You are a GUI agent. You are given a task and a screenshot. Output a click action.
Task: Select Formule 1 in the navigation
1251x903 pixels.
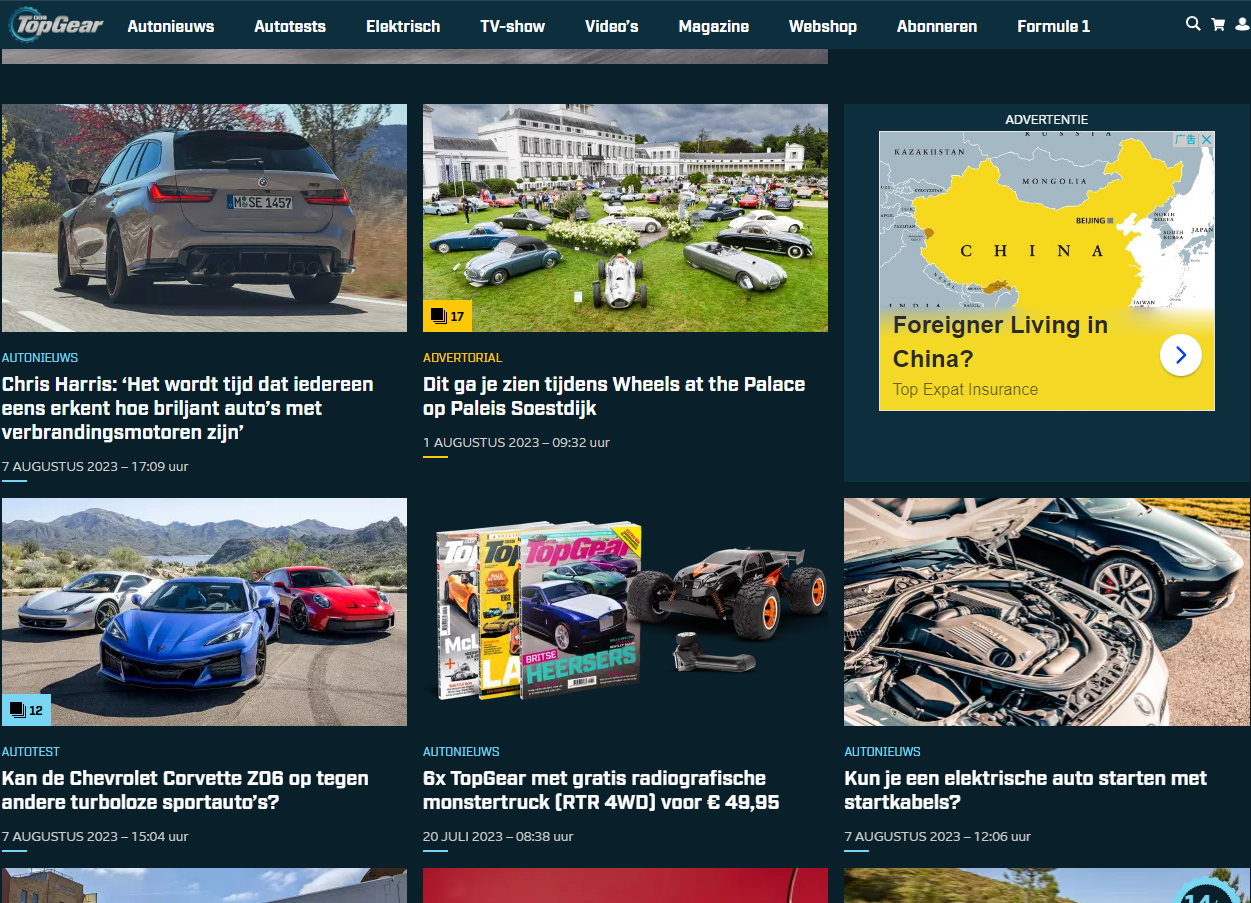point(1053,26)
